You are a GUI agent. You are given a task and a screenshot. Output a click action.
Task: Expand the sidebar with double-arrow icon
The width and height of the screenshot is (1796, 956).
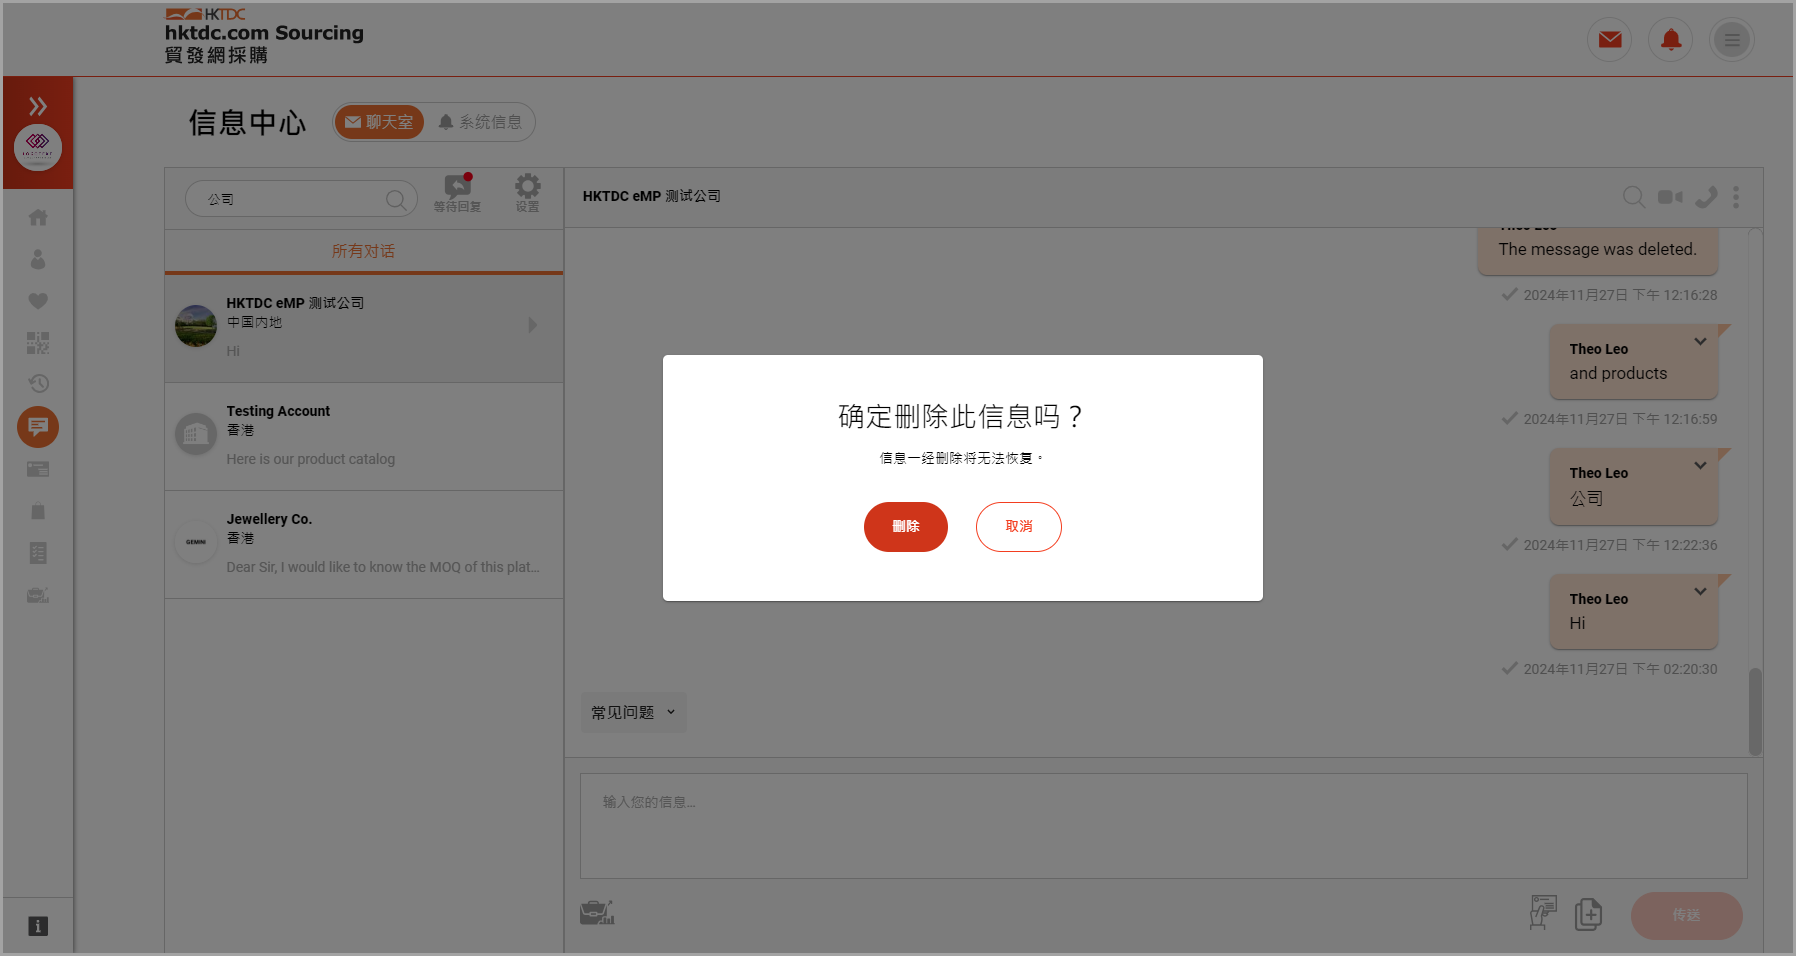38,106
